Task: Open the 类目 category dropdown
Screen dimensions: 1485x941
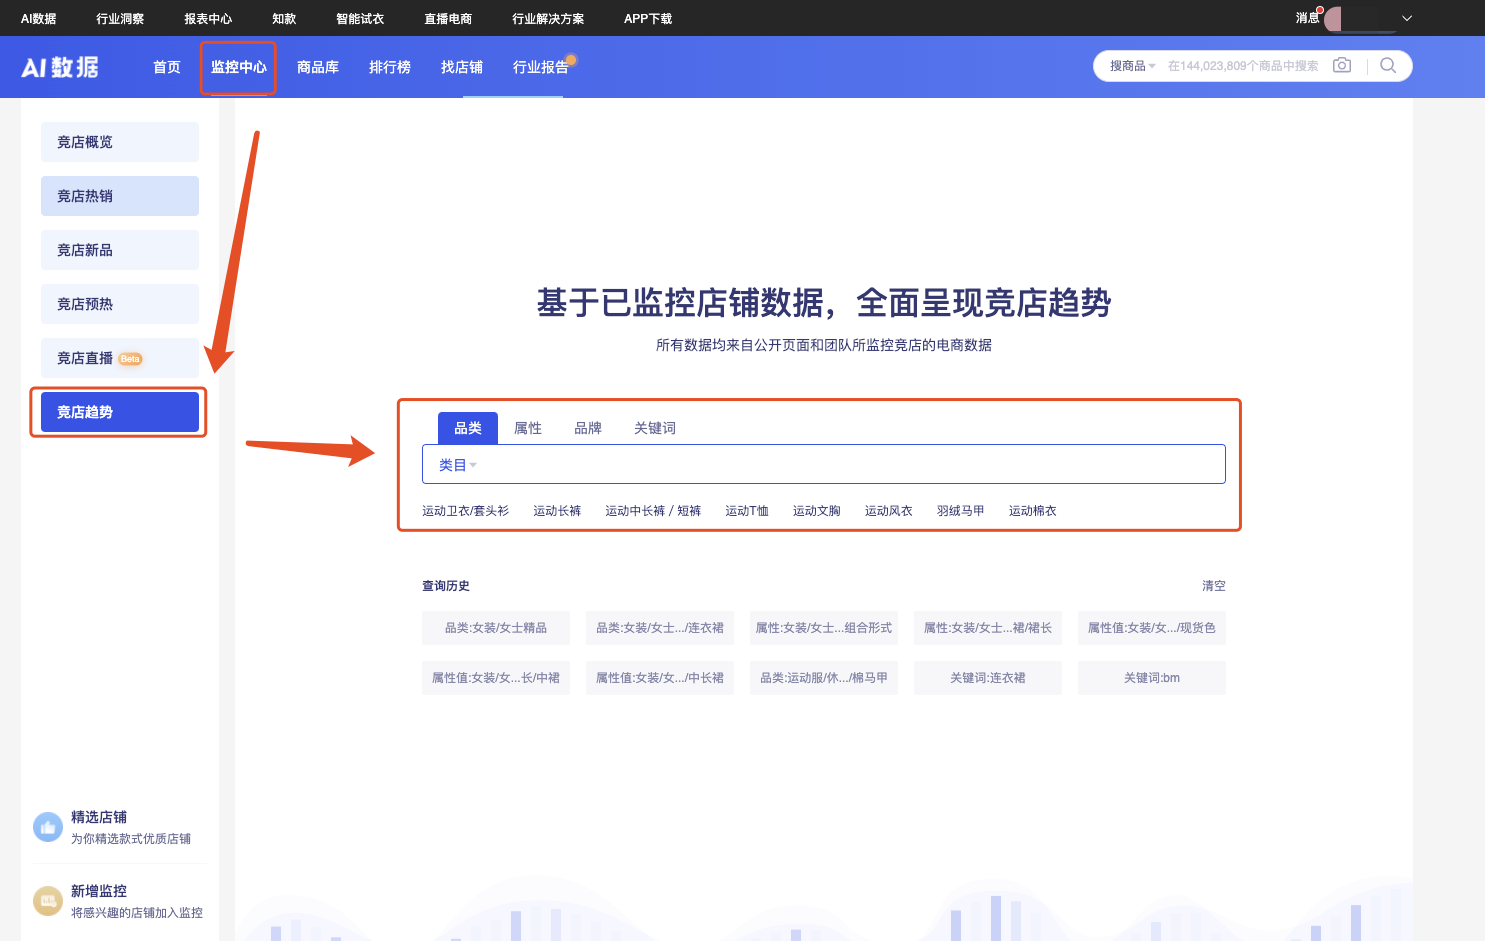Action: coord(457,465)
